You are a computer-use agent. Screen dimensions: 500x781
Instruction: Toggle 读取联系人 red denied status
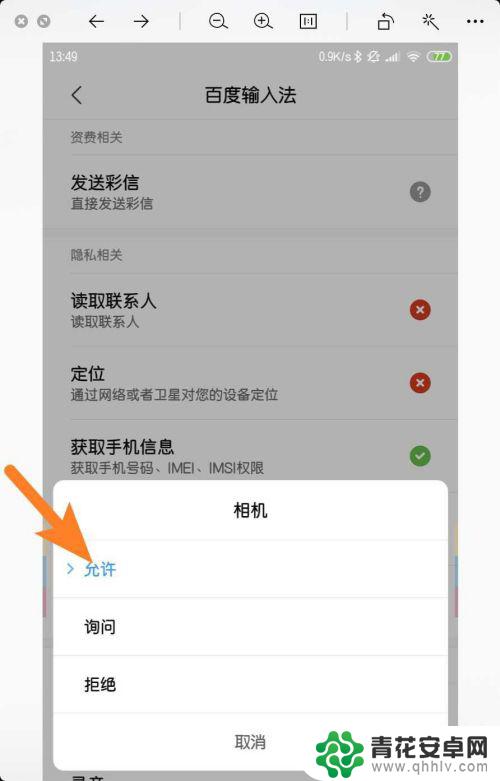click(420, 310)
